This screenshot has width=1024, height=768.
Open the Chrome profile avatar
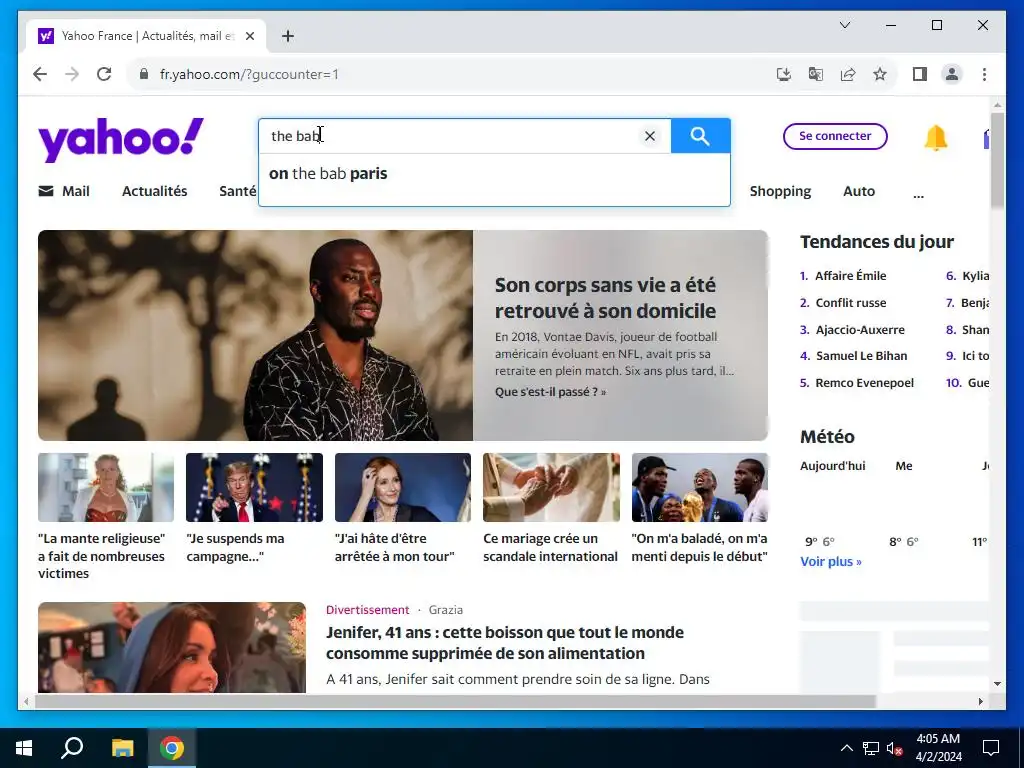click(x=952, y=74)
